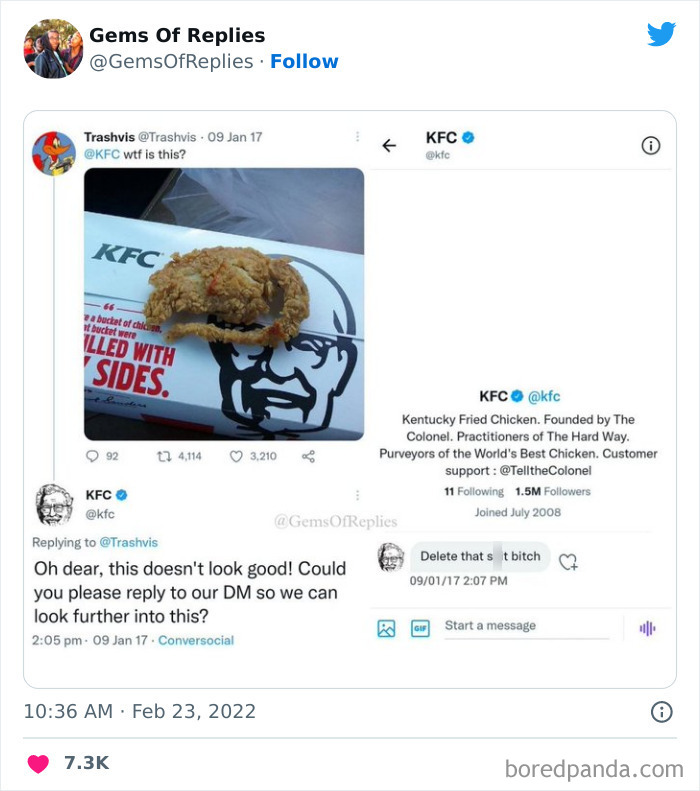Image resolution: width=700 pixels, height=791 pixels.
Task: Open the KFC conversation info icon
Action: click(651, 146)
